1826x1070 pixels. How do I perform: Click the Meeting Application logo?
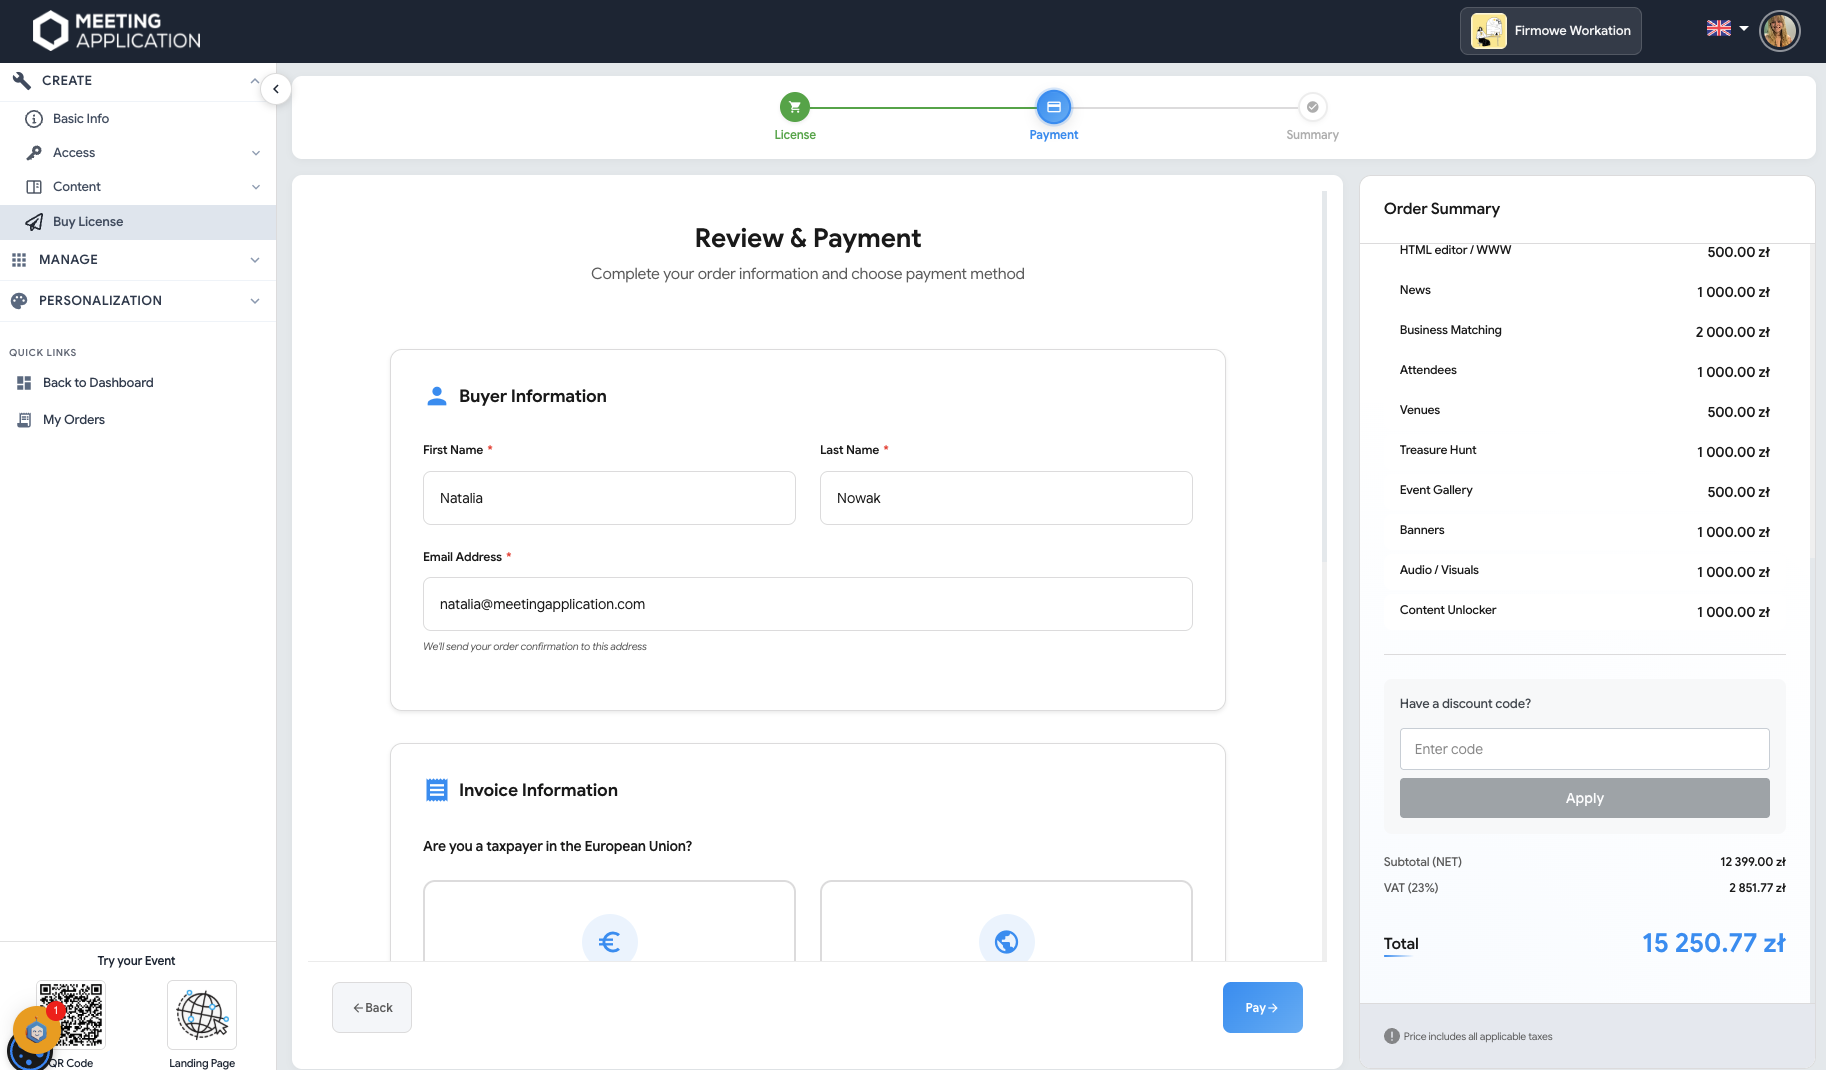click(117, 31)
